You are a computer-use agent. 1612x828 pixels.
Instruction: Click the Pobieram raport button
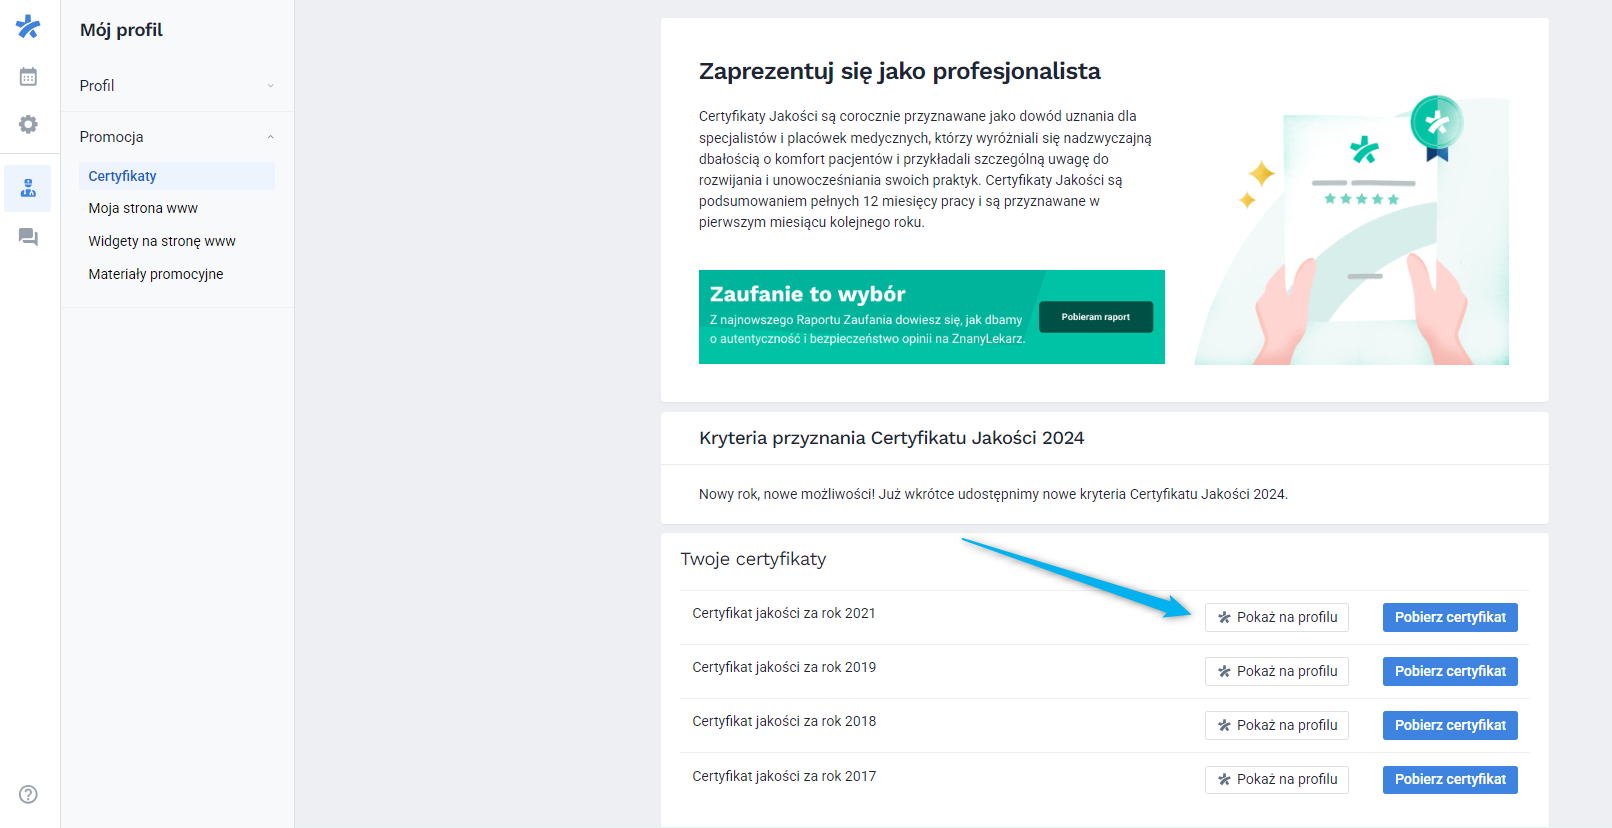pos(1095,316)
